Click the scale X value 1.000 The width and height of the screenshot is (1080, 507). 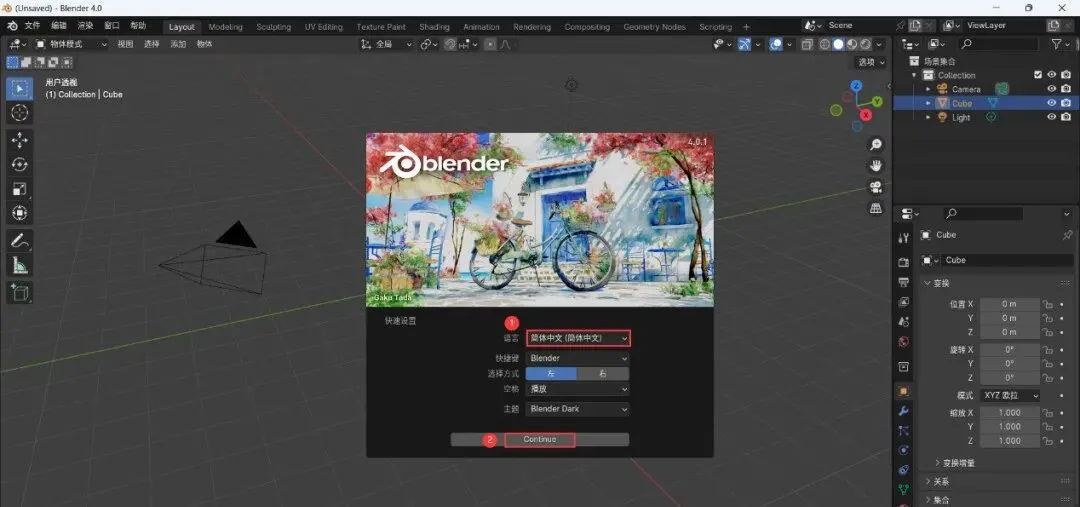coord(1009,413)
